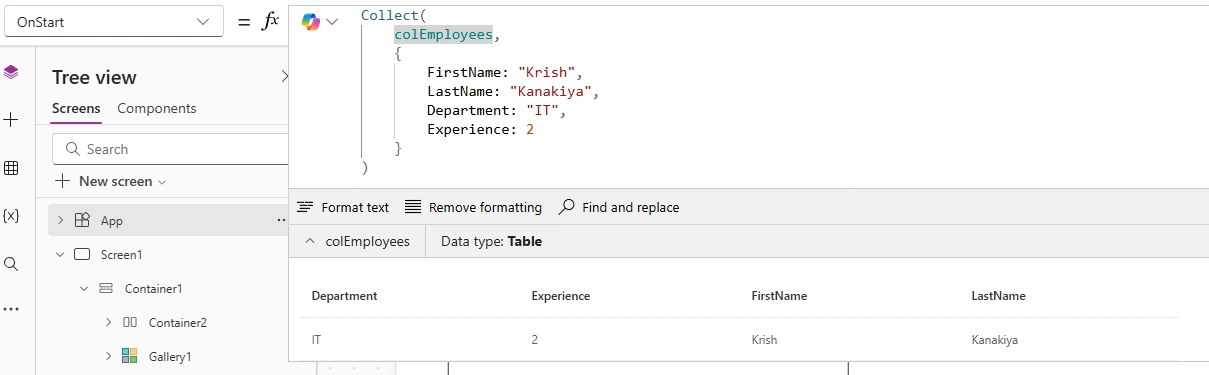
Task: Click the Experience column header
Action: (x=561, y=296)
